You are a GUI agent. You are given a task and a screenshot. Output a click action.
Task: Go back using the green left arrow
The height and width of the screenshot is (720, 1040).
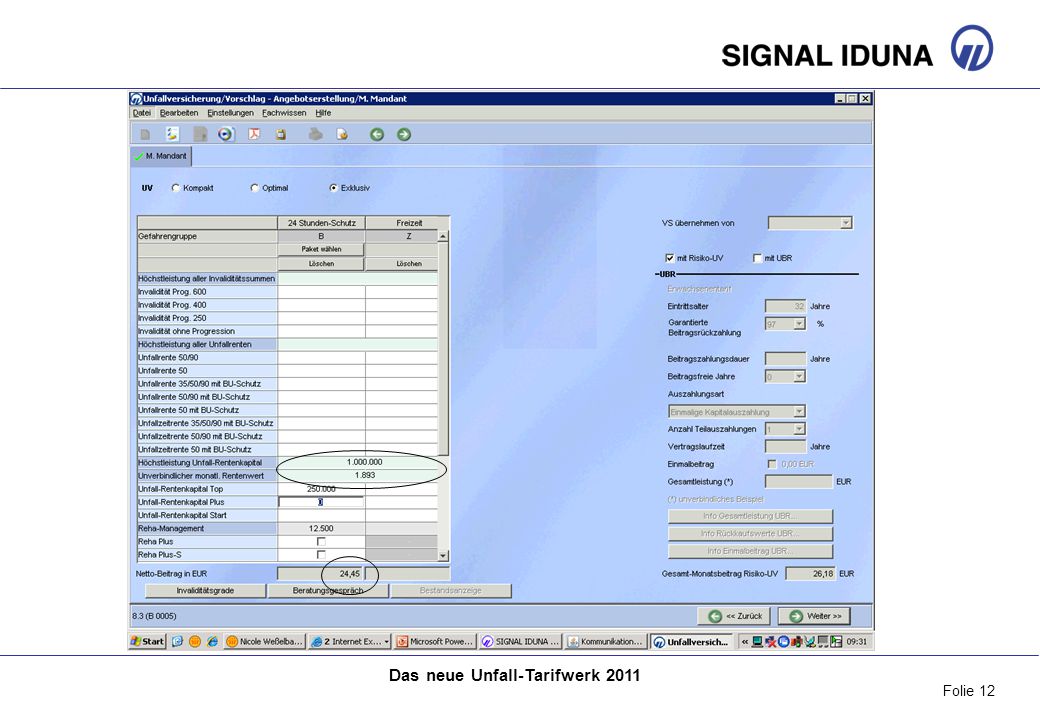tap(377, 135)
